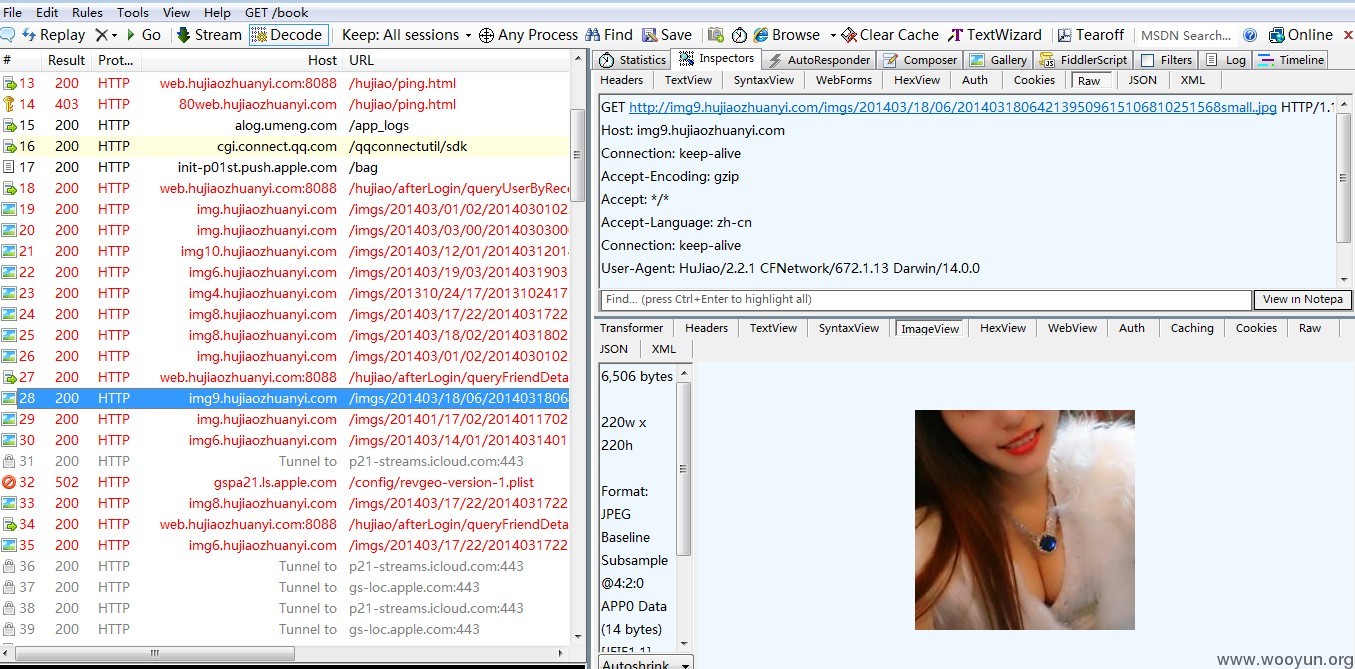This screenshot has height=669, width=1355.
Task: Expand the Autoshrink dropdown
Action: pos(644,663)
